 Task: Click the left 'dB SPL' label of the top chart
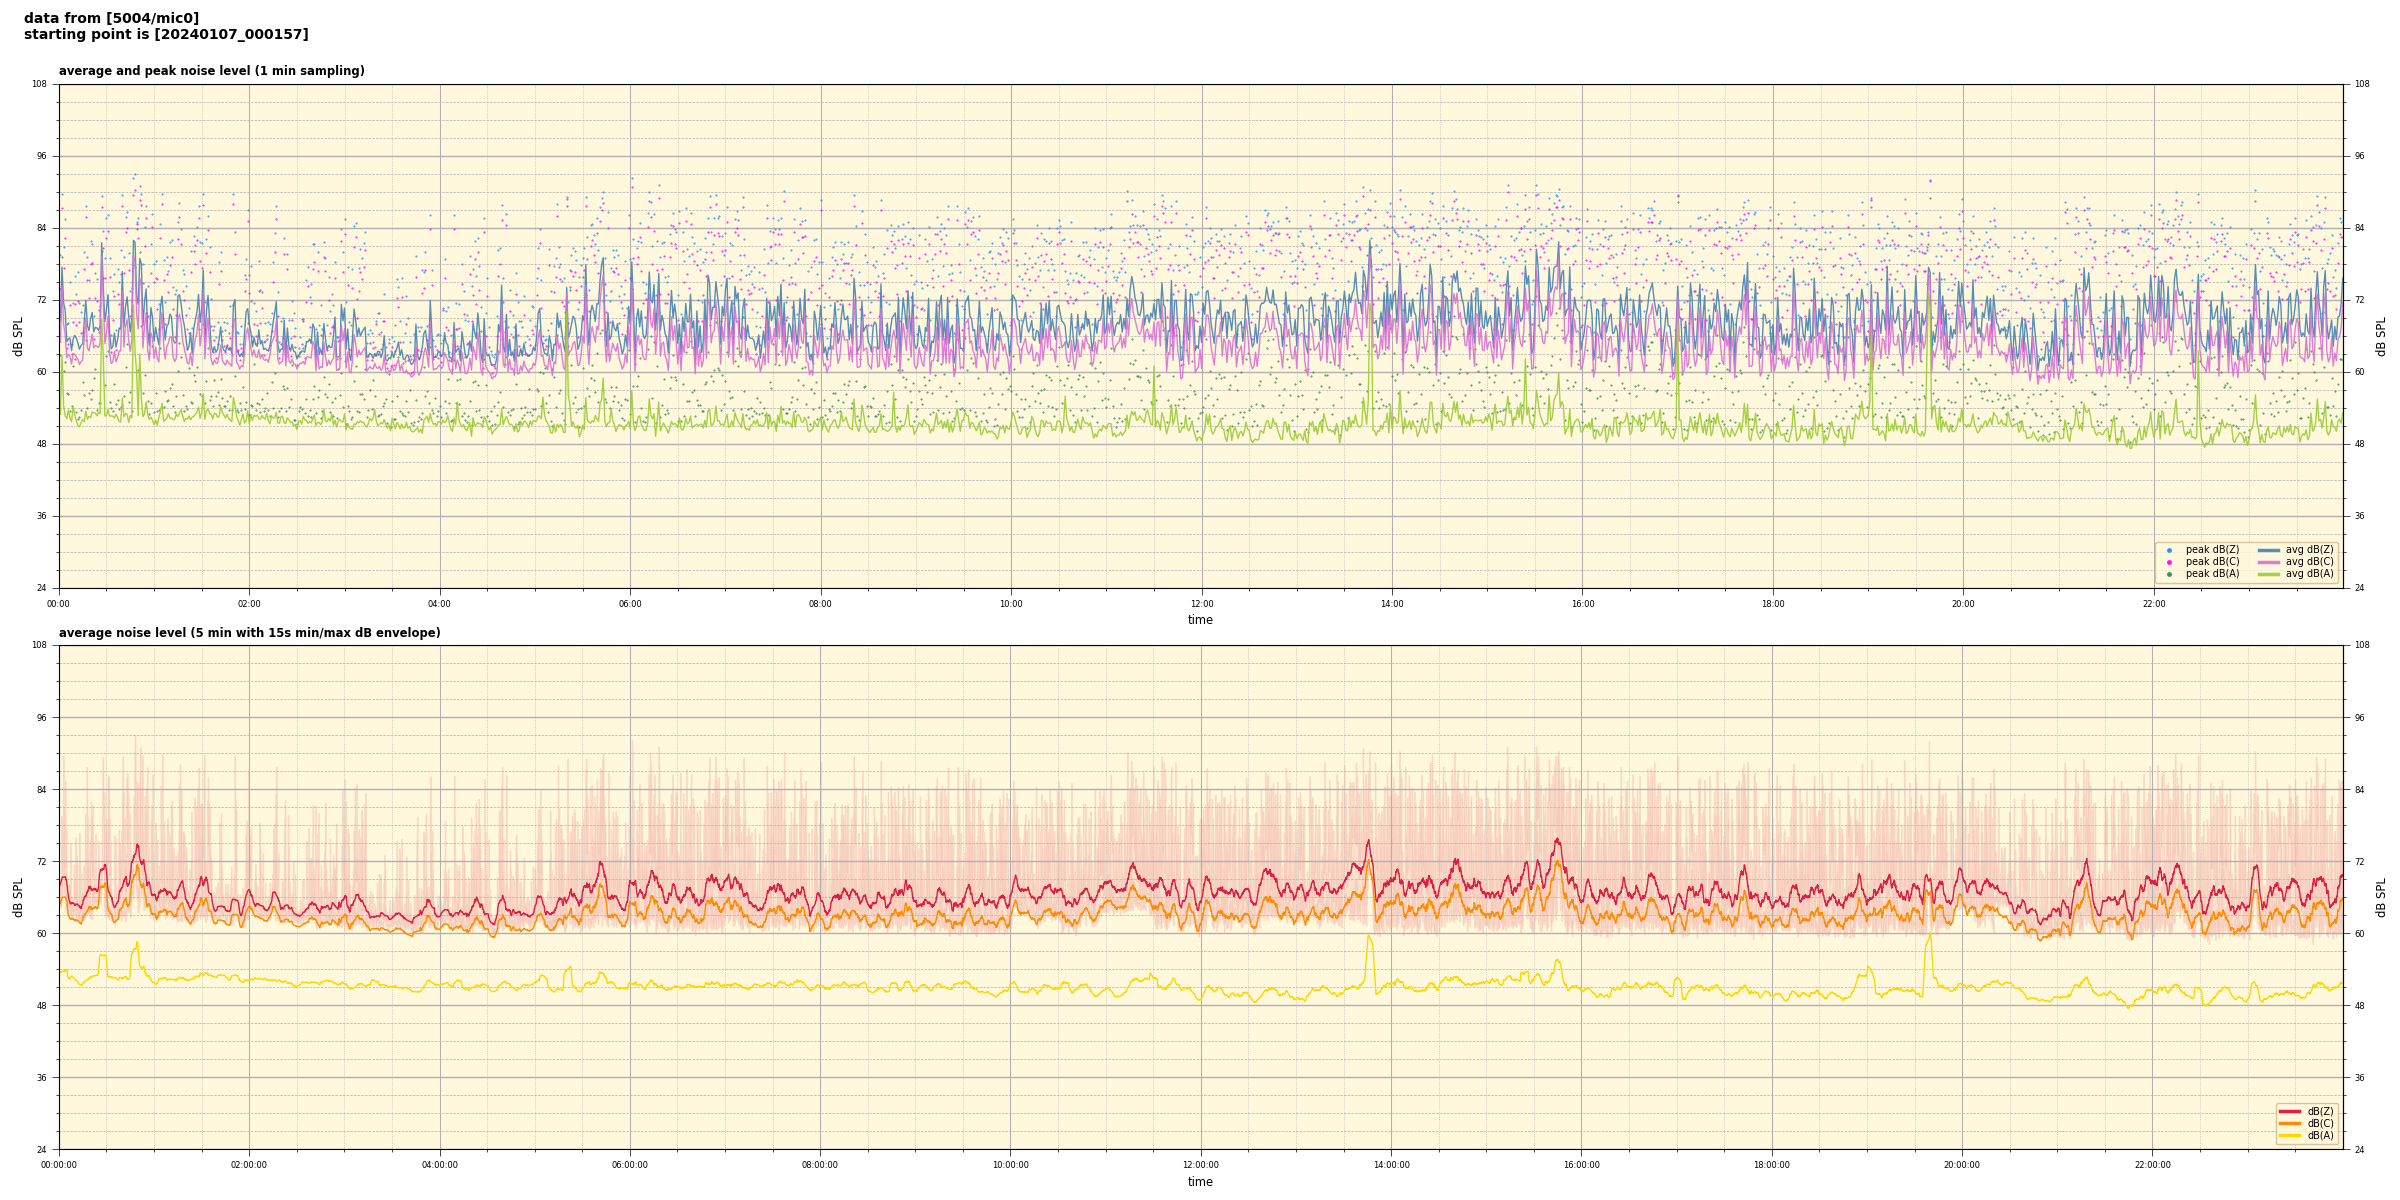coord(18,336)
